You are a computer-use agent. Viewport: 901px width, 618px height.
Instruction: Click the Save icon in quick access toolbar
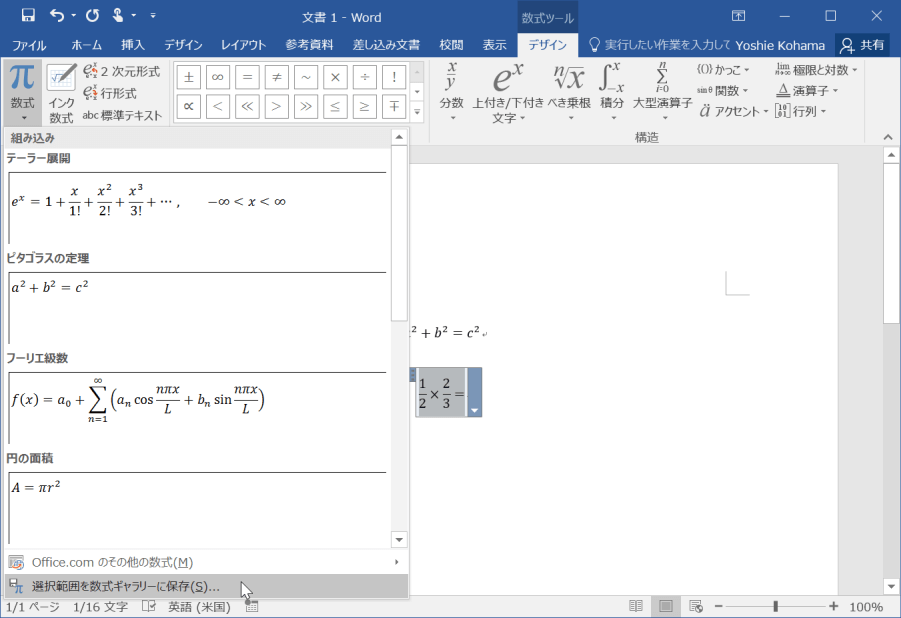(28, 16)
